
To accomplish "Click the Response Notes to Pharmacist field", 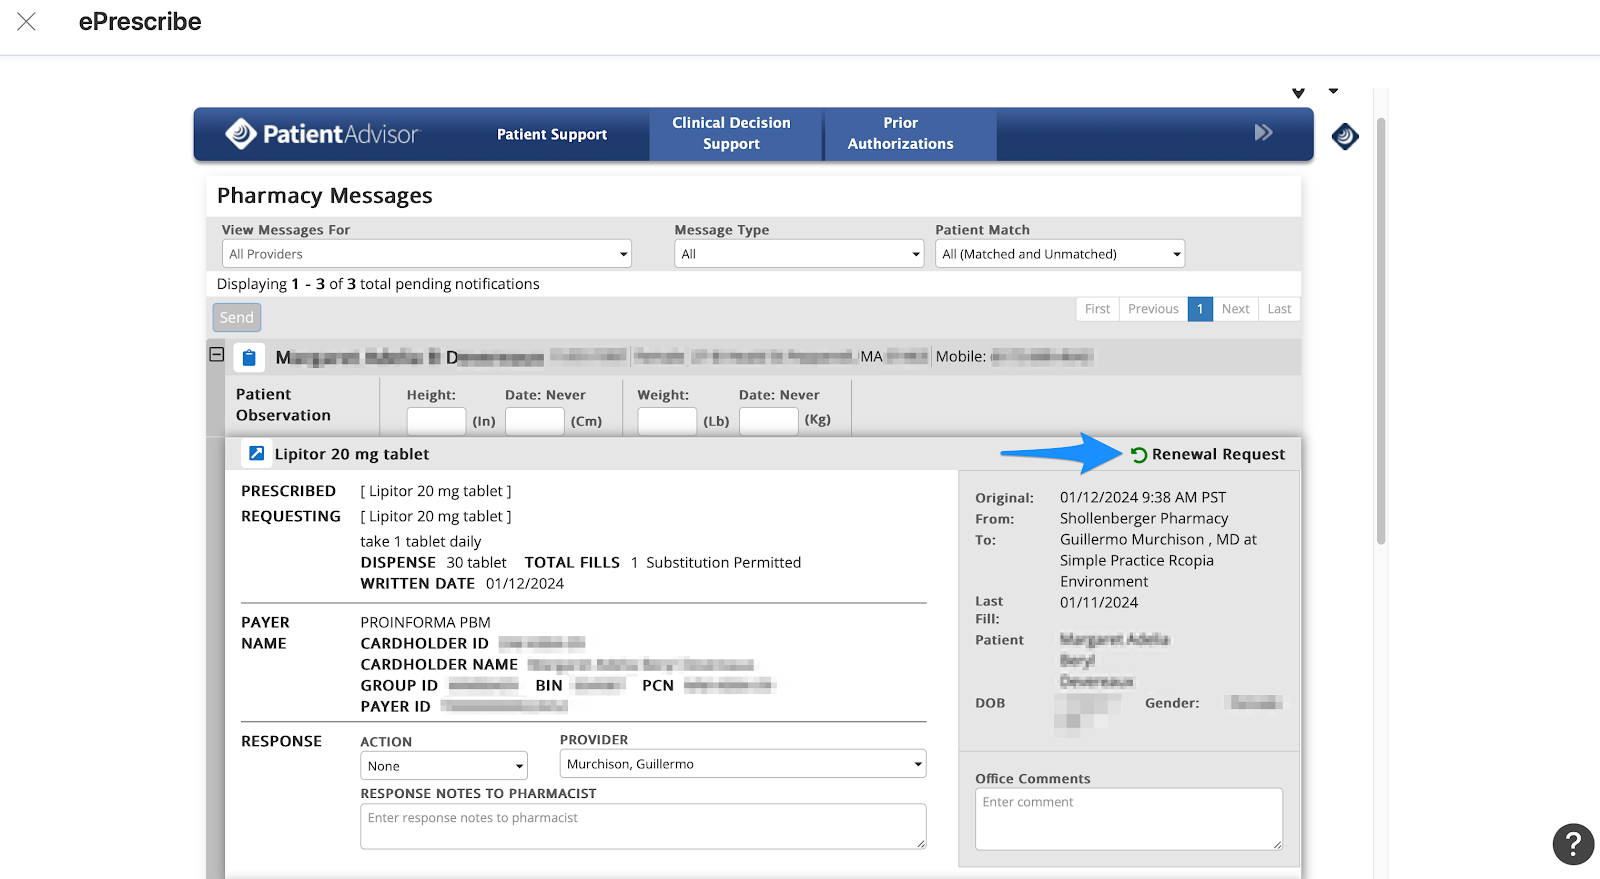I will [643, 827].
